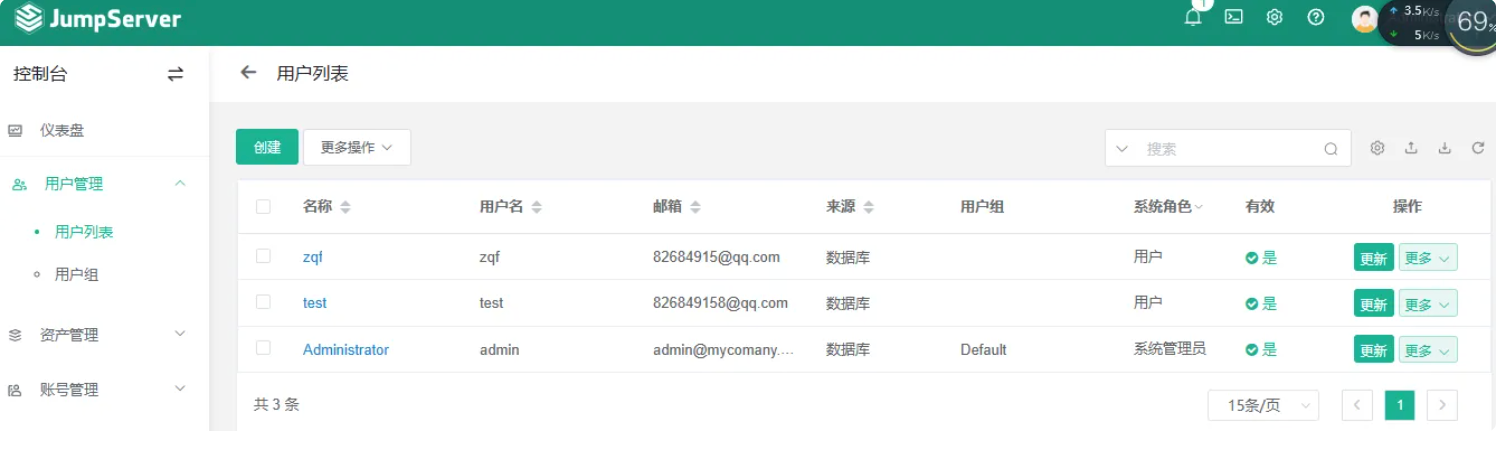Image resolution: width=1500 pixels, height=460 pixels.
Task: Open the 15条/页 page size dropdown
Action: pos(1263,405)
